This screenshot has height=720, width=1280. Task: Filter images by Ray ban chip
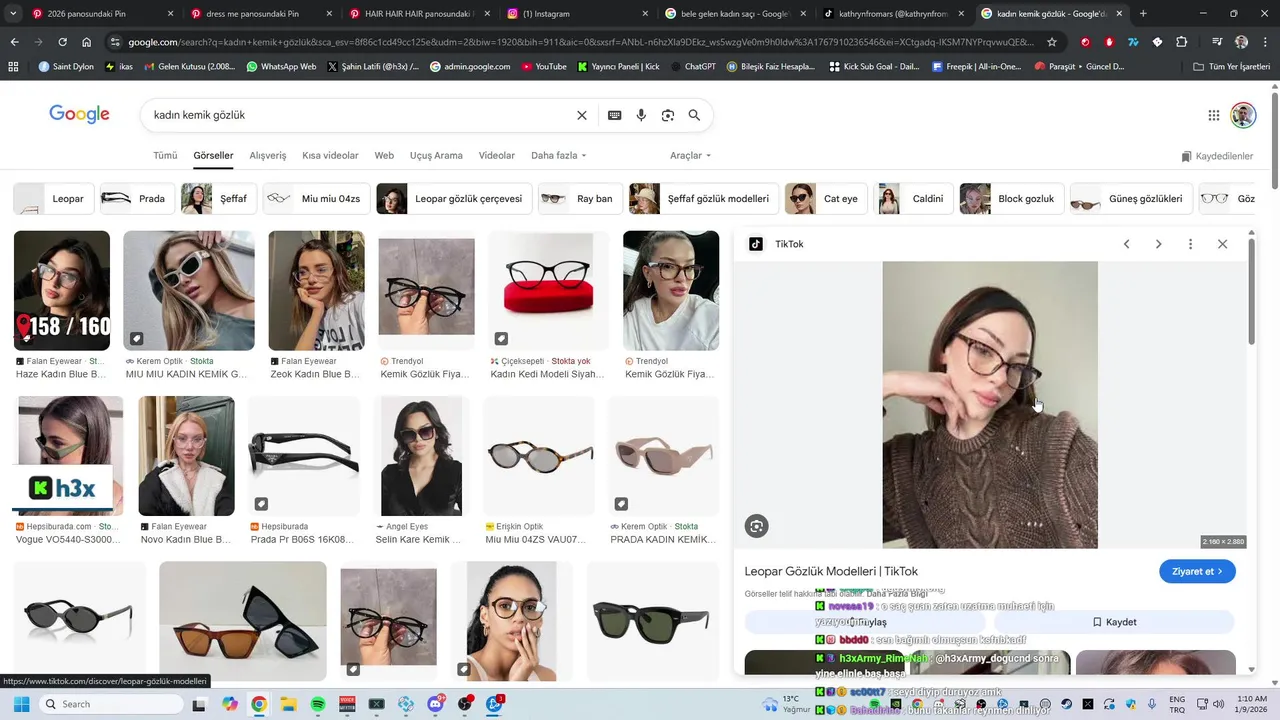click(x=580, y=199)
